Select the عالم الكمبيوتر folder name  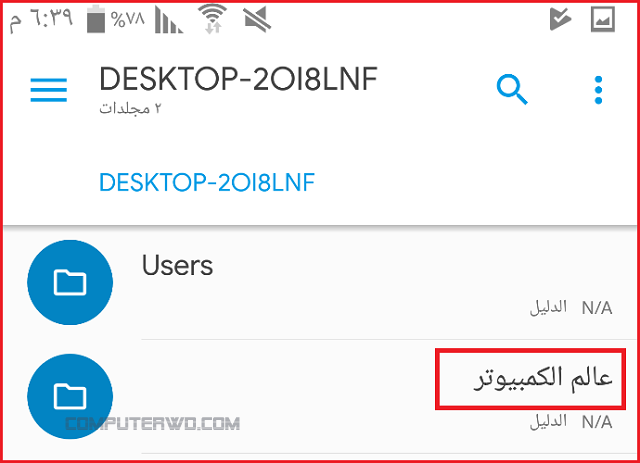tap(543, 378)
